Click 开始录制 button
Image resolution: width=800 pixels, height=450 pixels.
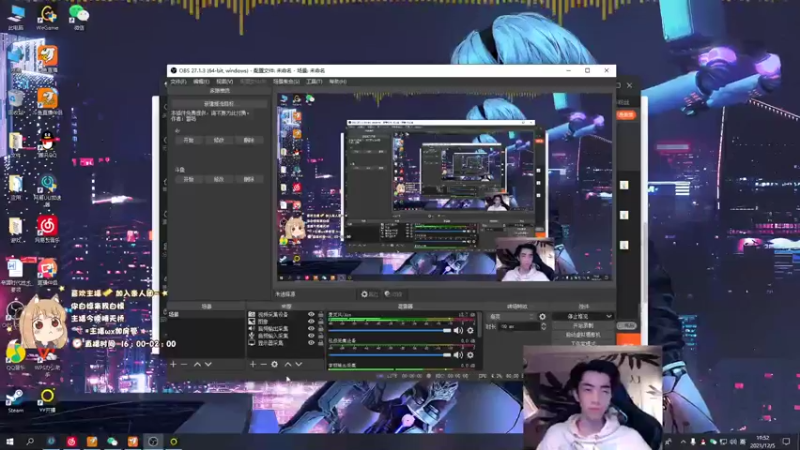(583, 326)
